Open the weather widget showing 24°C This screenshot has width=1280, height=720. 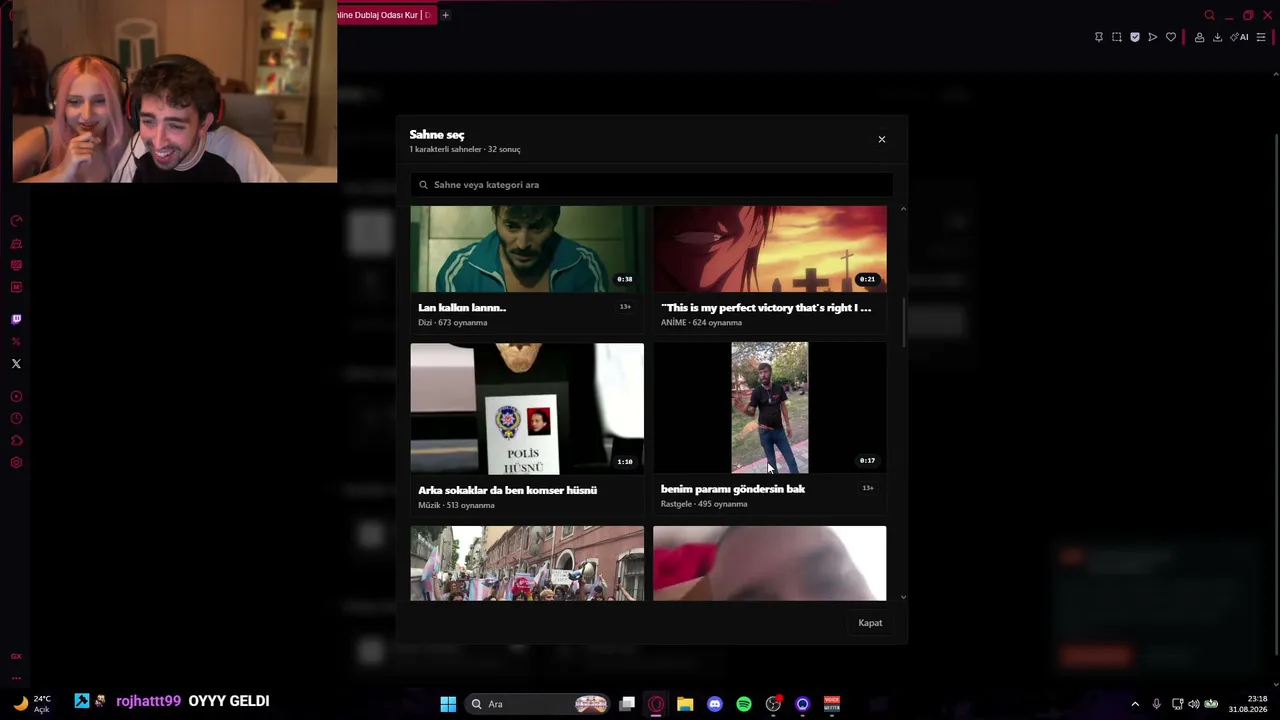coord(31,704)
